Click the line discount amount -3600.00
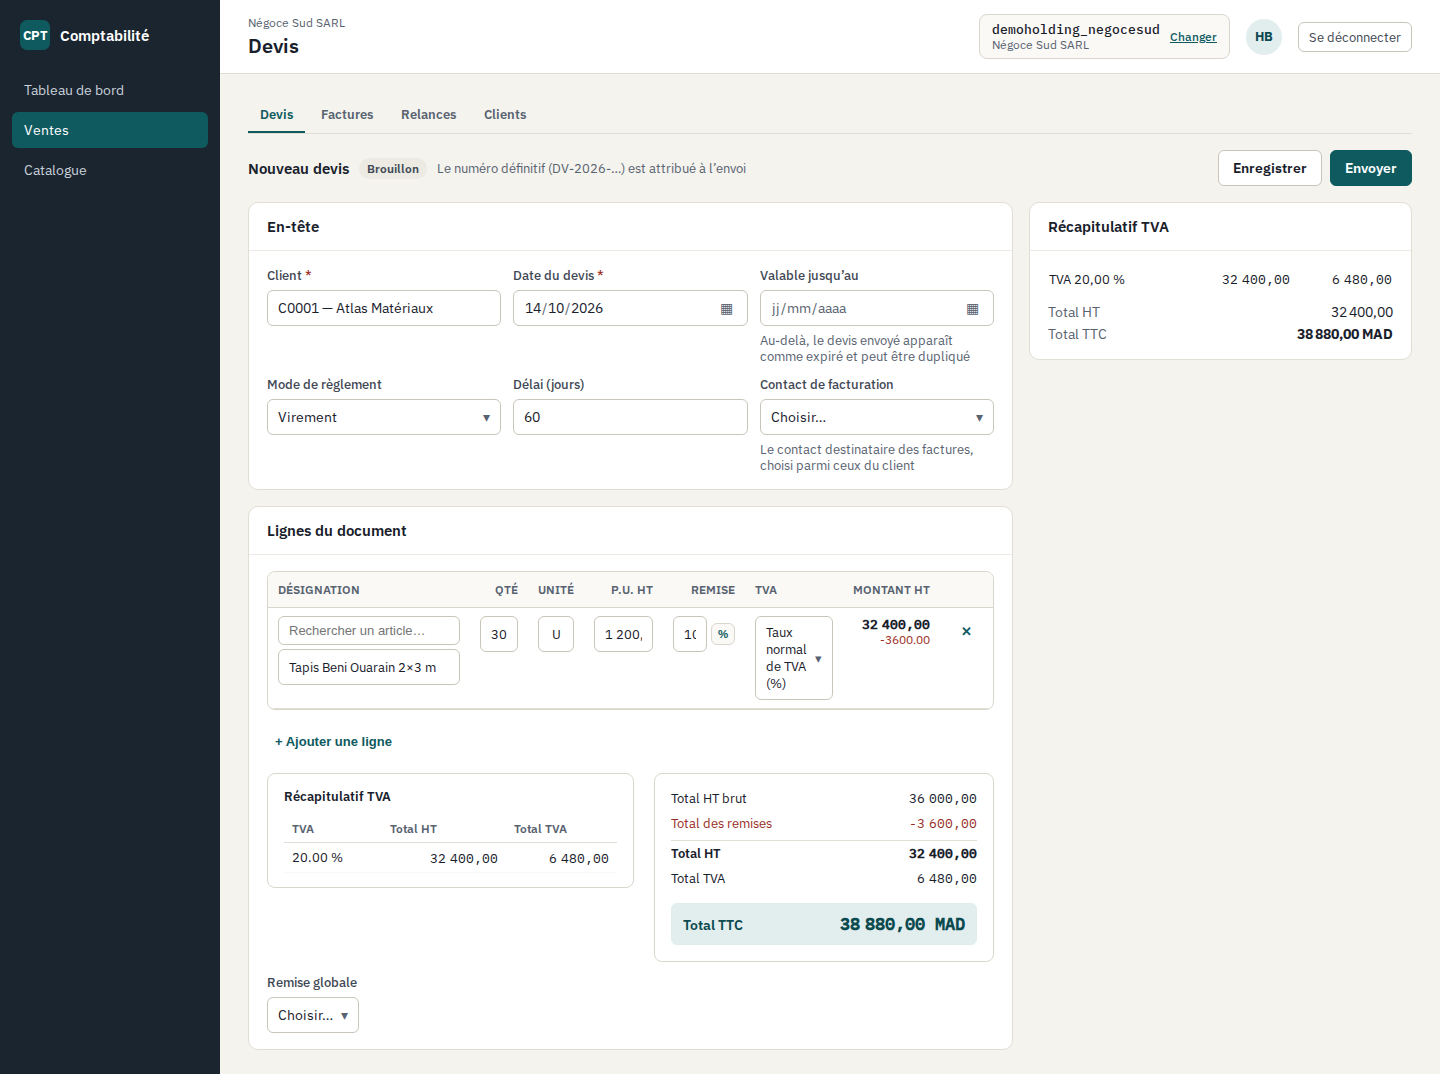 (x=905, y=641)
